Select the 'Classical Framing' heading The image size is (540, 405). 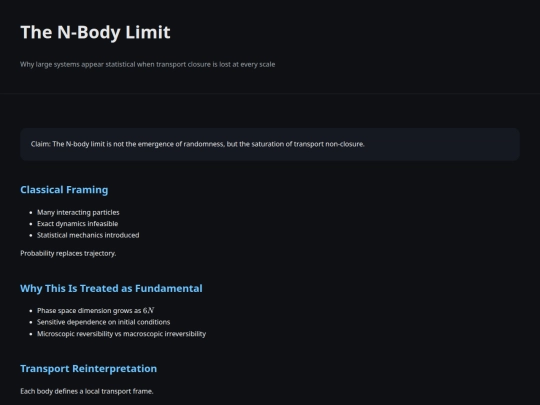coord(64,190)
